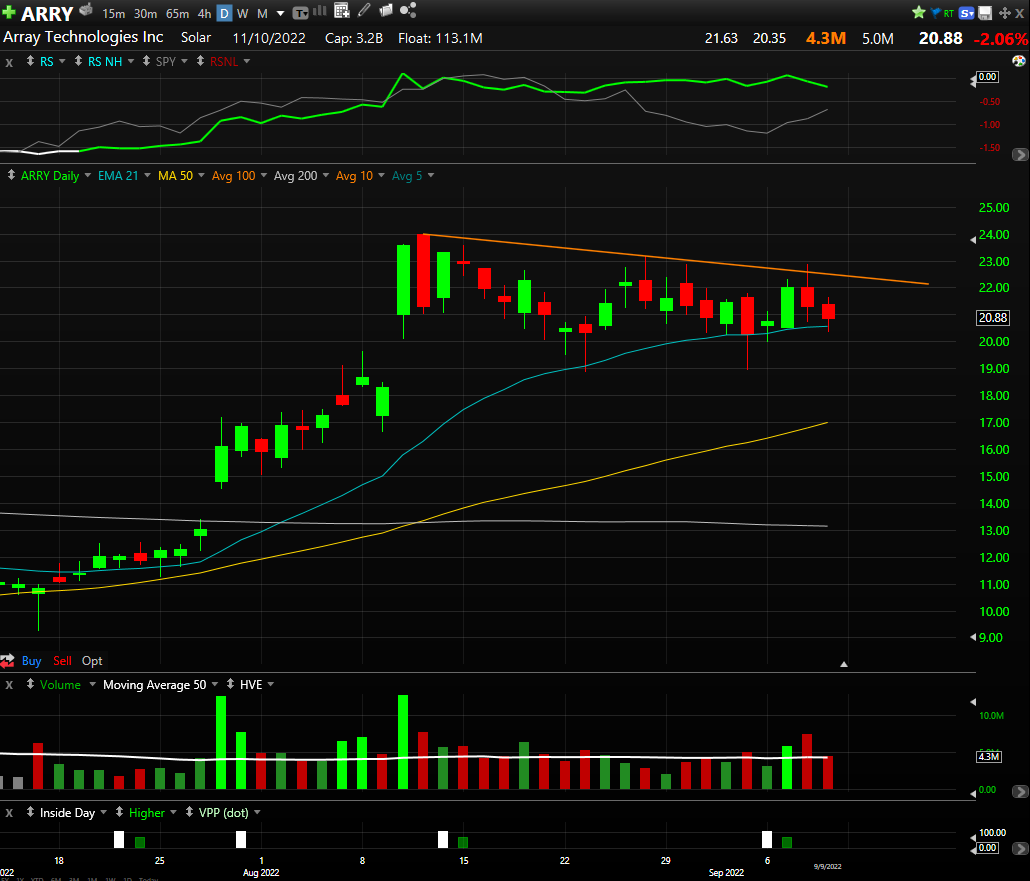The height and width of the screenshot is (881, 1030).
Task: Open the Avg 10 dropdown
Action: pos(382,175)
